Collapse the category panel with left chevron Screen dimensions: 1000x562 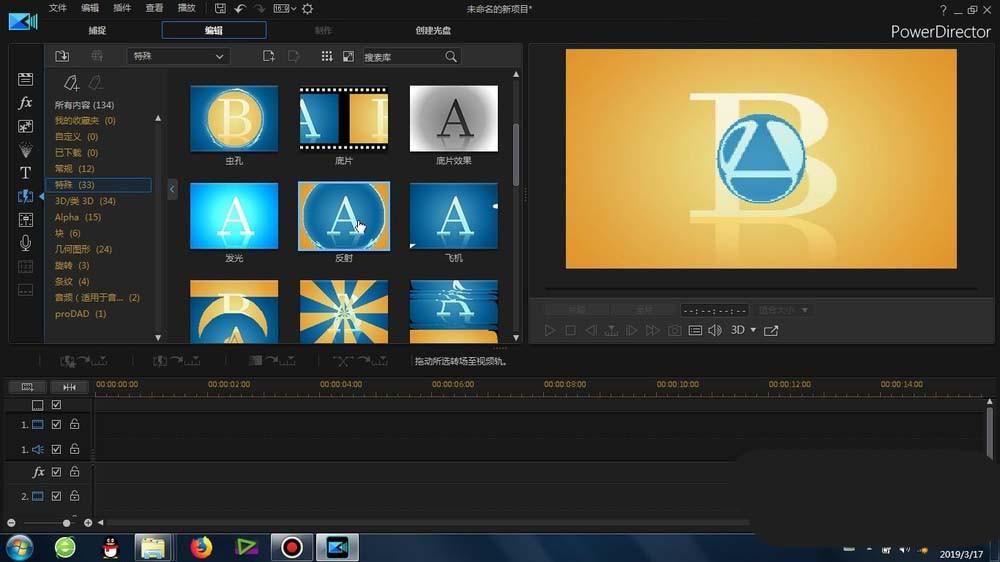[172, 189]
